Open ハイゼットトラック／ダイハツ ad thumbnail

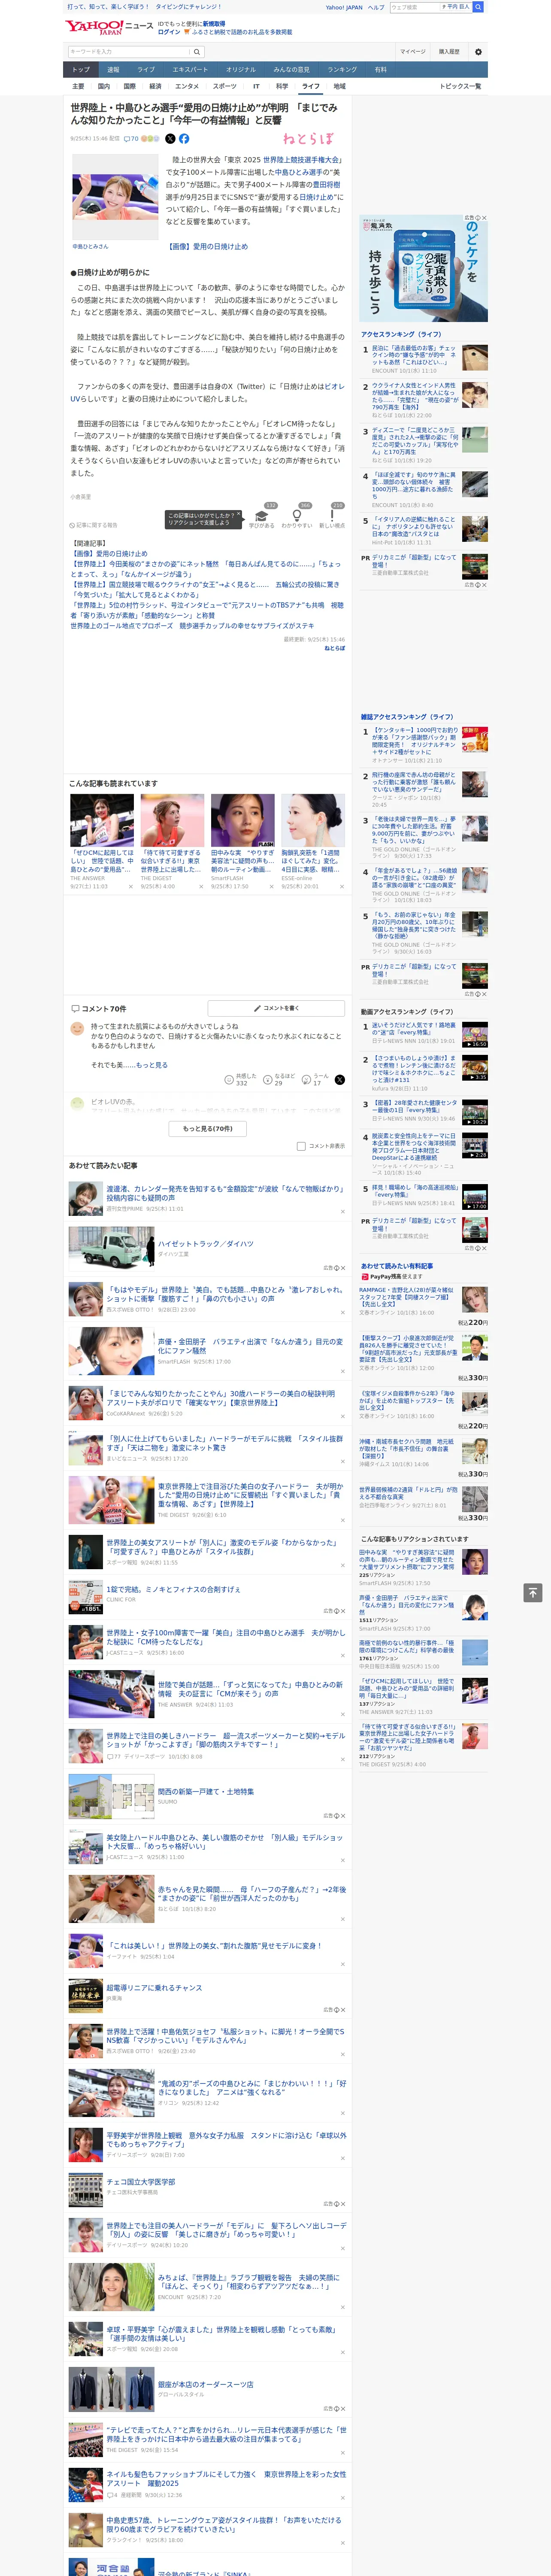(x=111, y=1248)
